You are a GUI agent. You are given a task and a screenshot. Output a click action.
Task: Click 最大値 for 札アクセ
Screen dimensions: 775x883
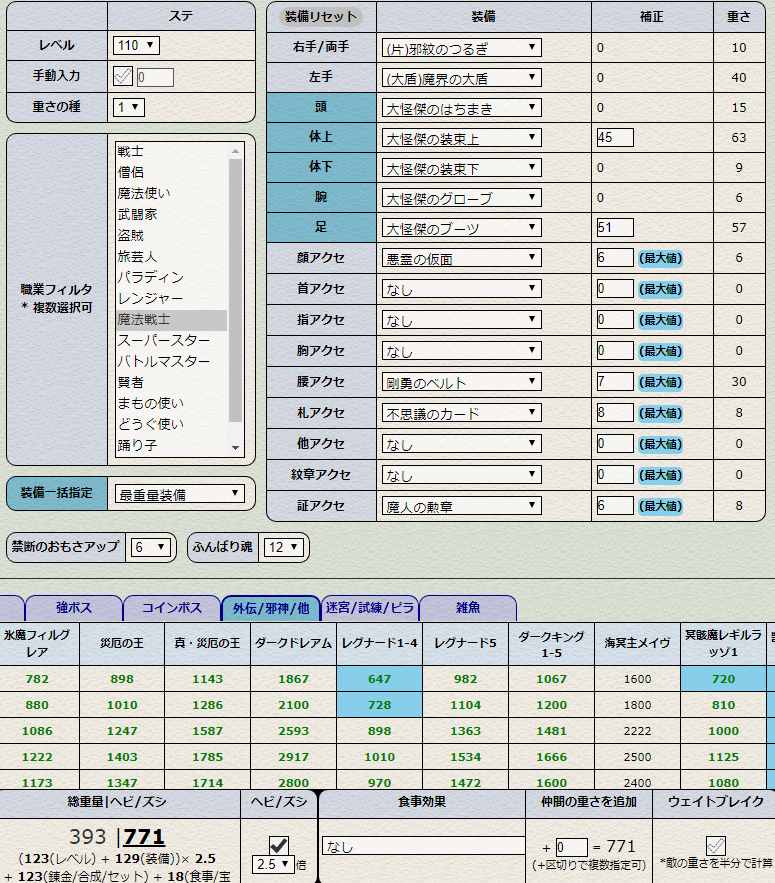(660, 413)
